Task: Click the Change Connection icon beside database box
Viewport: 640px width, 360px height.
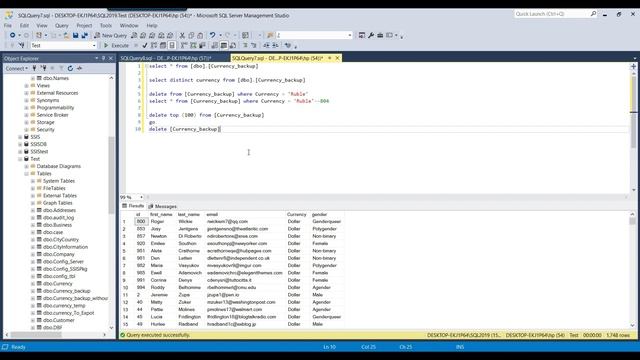Action: 21,45
